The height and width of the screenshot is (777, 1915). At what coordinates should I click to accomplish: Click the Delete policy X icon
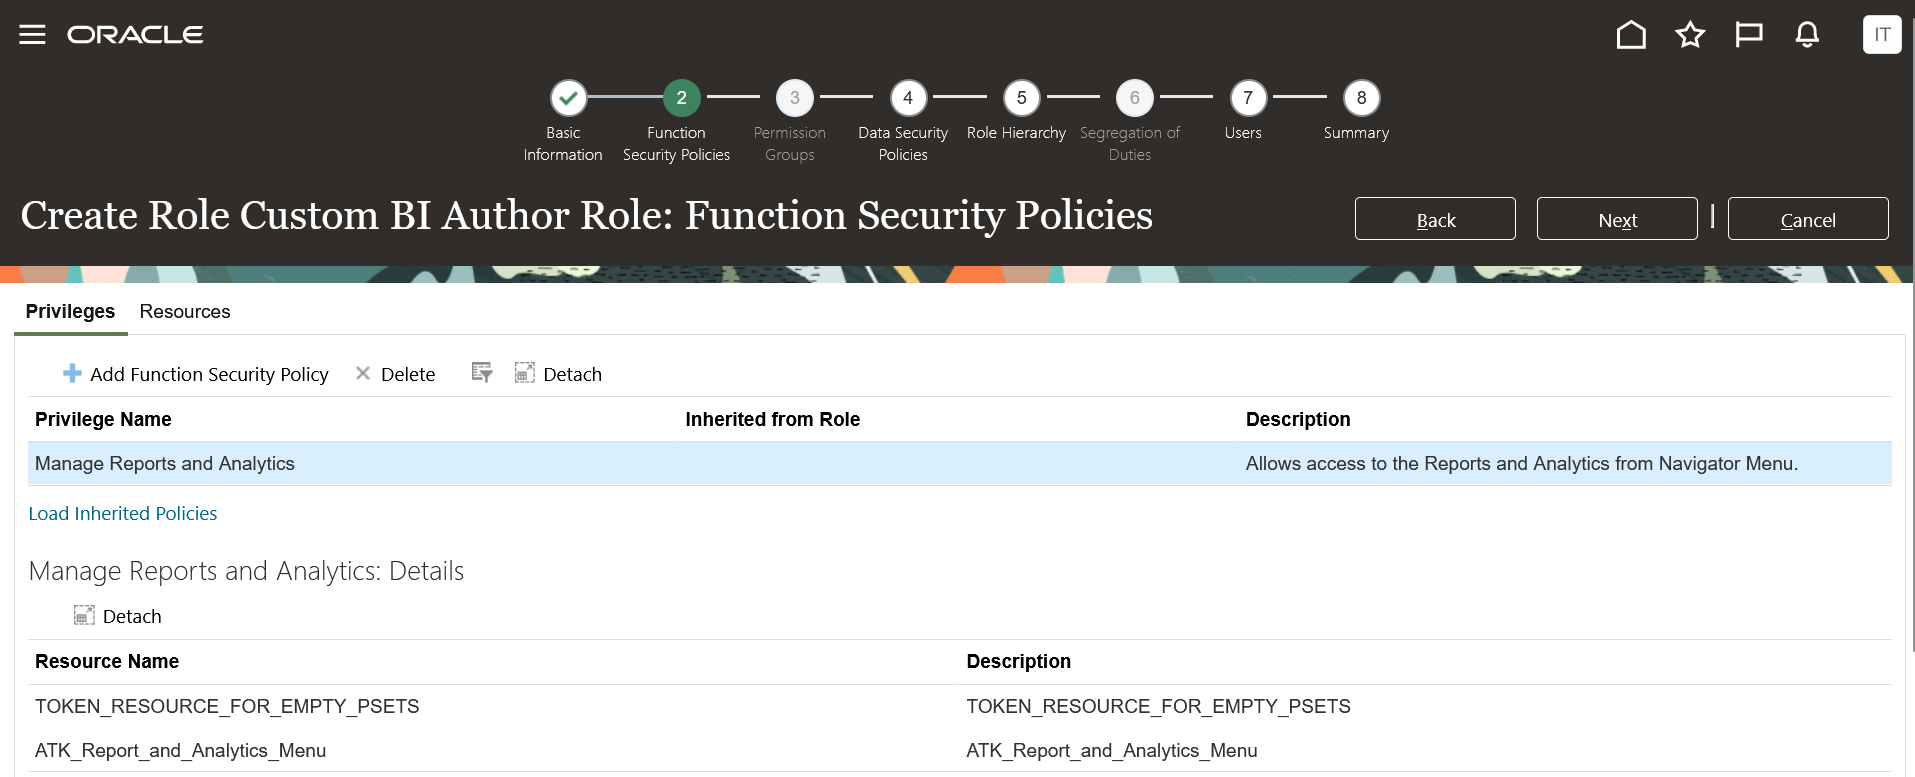tap(363, 373)
